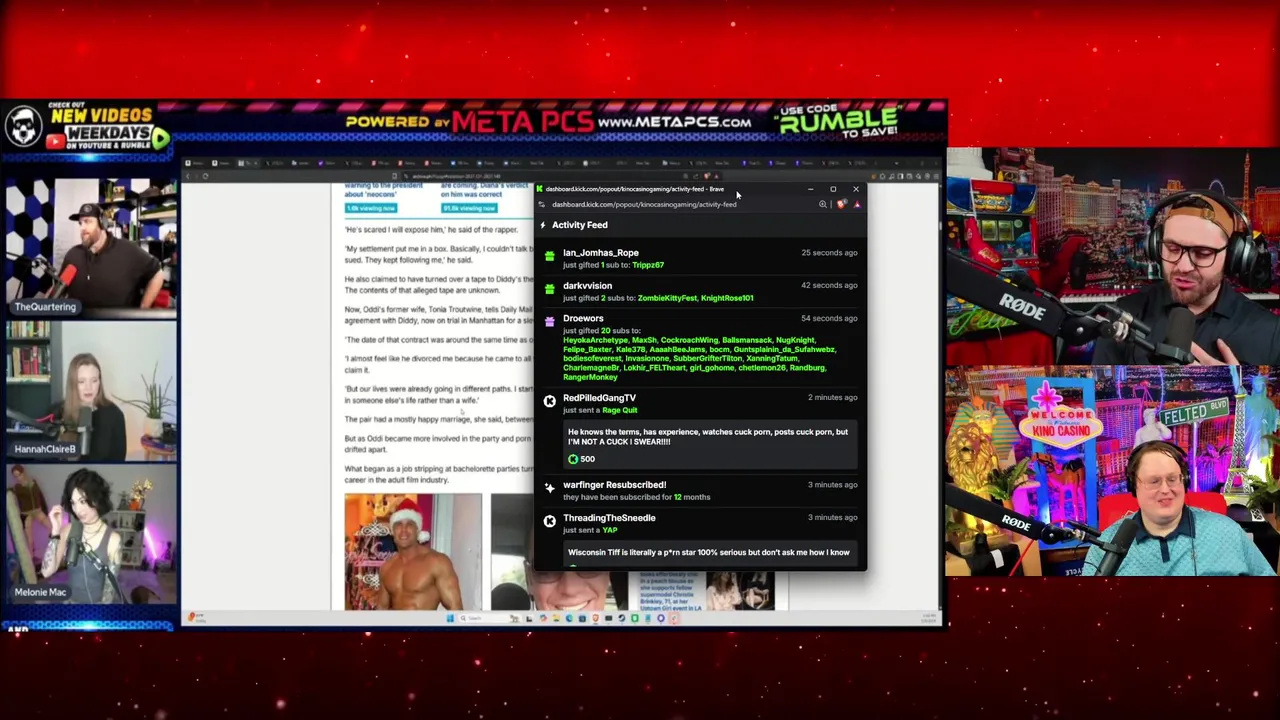Click the first '1.0k viewing now' badge in the article

click(x=371, y=208)
